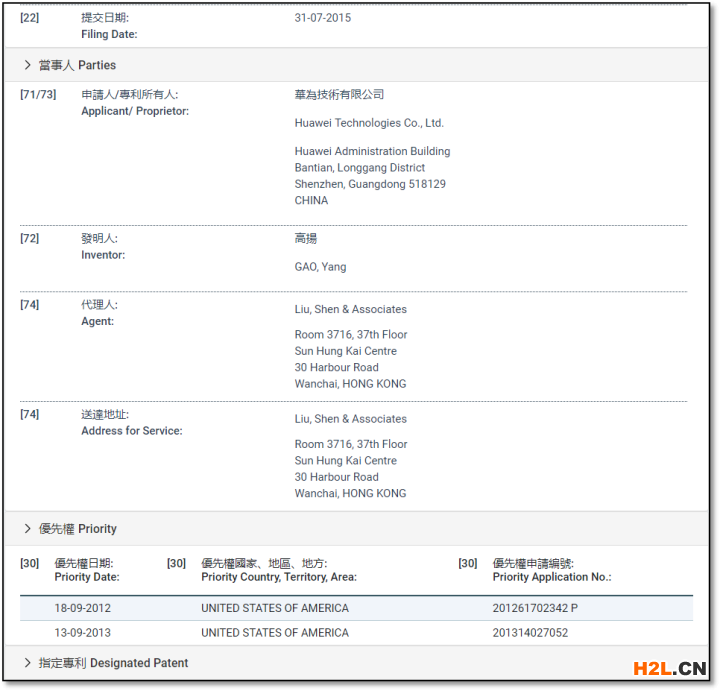The height and width of the screenshot is (691, 720).
Task: Collapse the Priority section chevron
Action: point(27,528)
